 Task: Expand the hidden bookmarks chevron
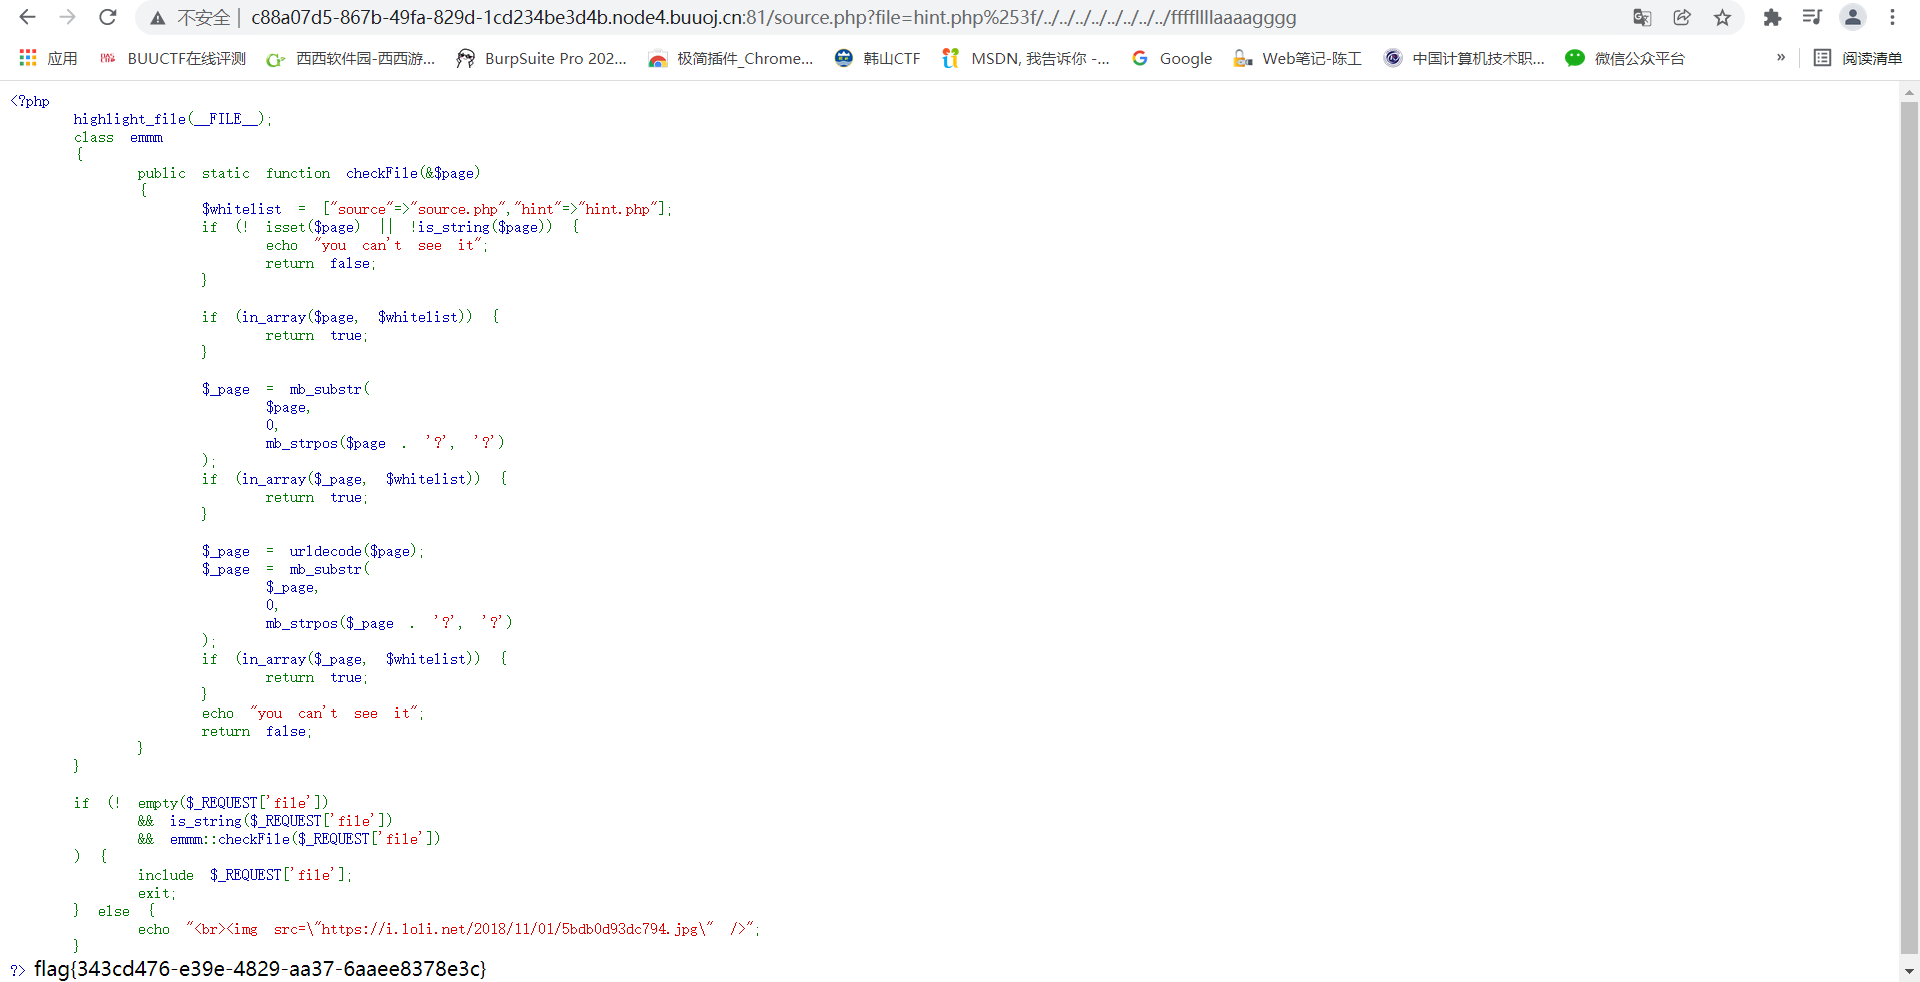point(1781,58)
